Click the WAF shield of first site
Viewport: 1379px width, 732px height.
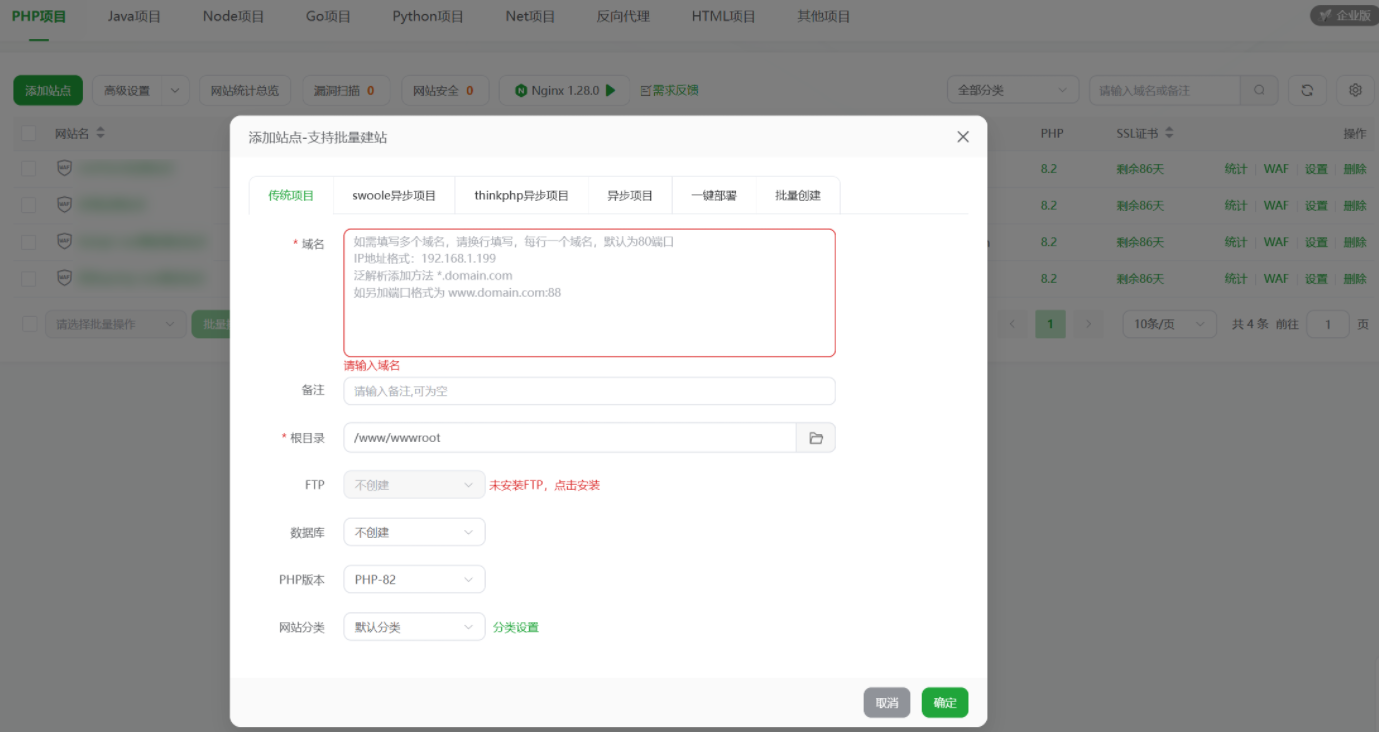coord(65,168)
